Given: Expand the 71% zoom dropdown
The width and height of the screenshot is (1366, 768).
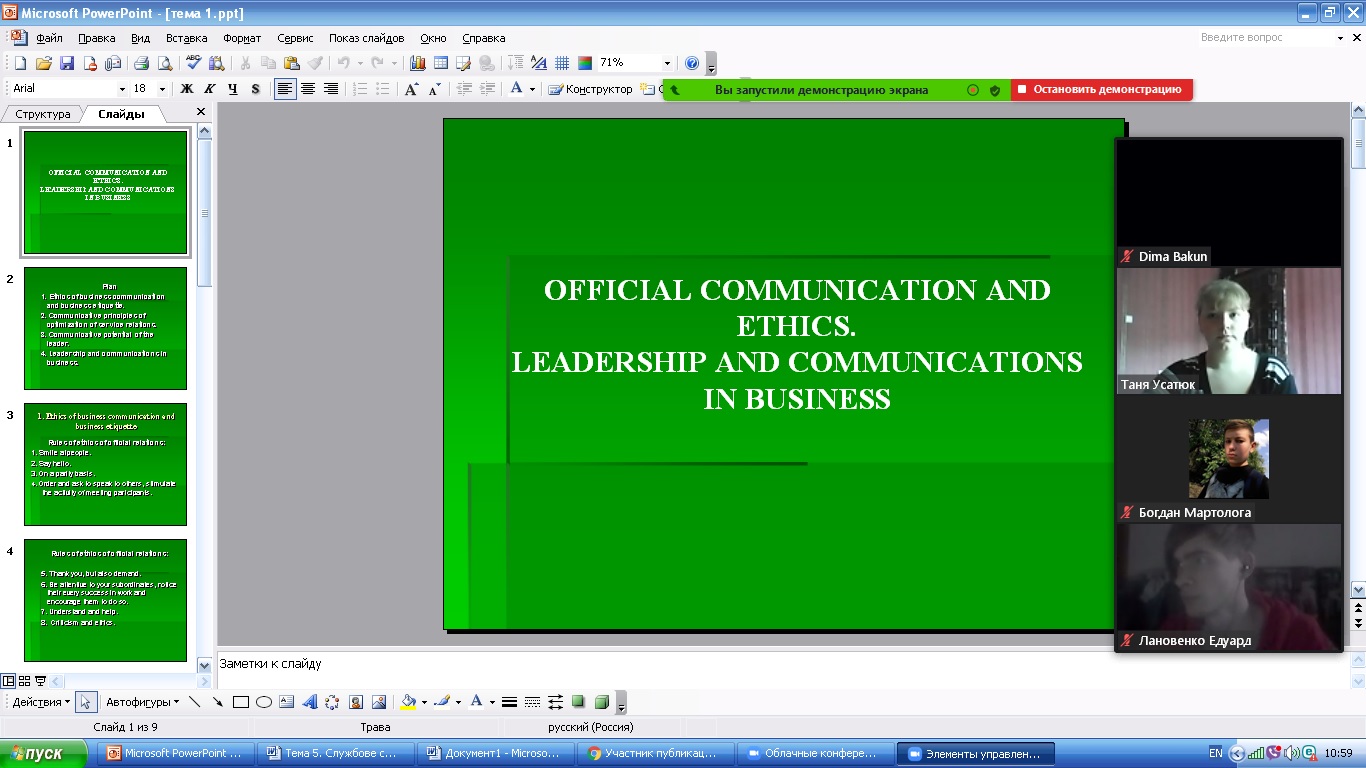Looking at the screenshot, I should (x=667, y=63).
